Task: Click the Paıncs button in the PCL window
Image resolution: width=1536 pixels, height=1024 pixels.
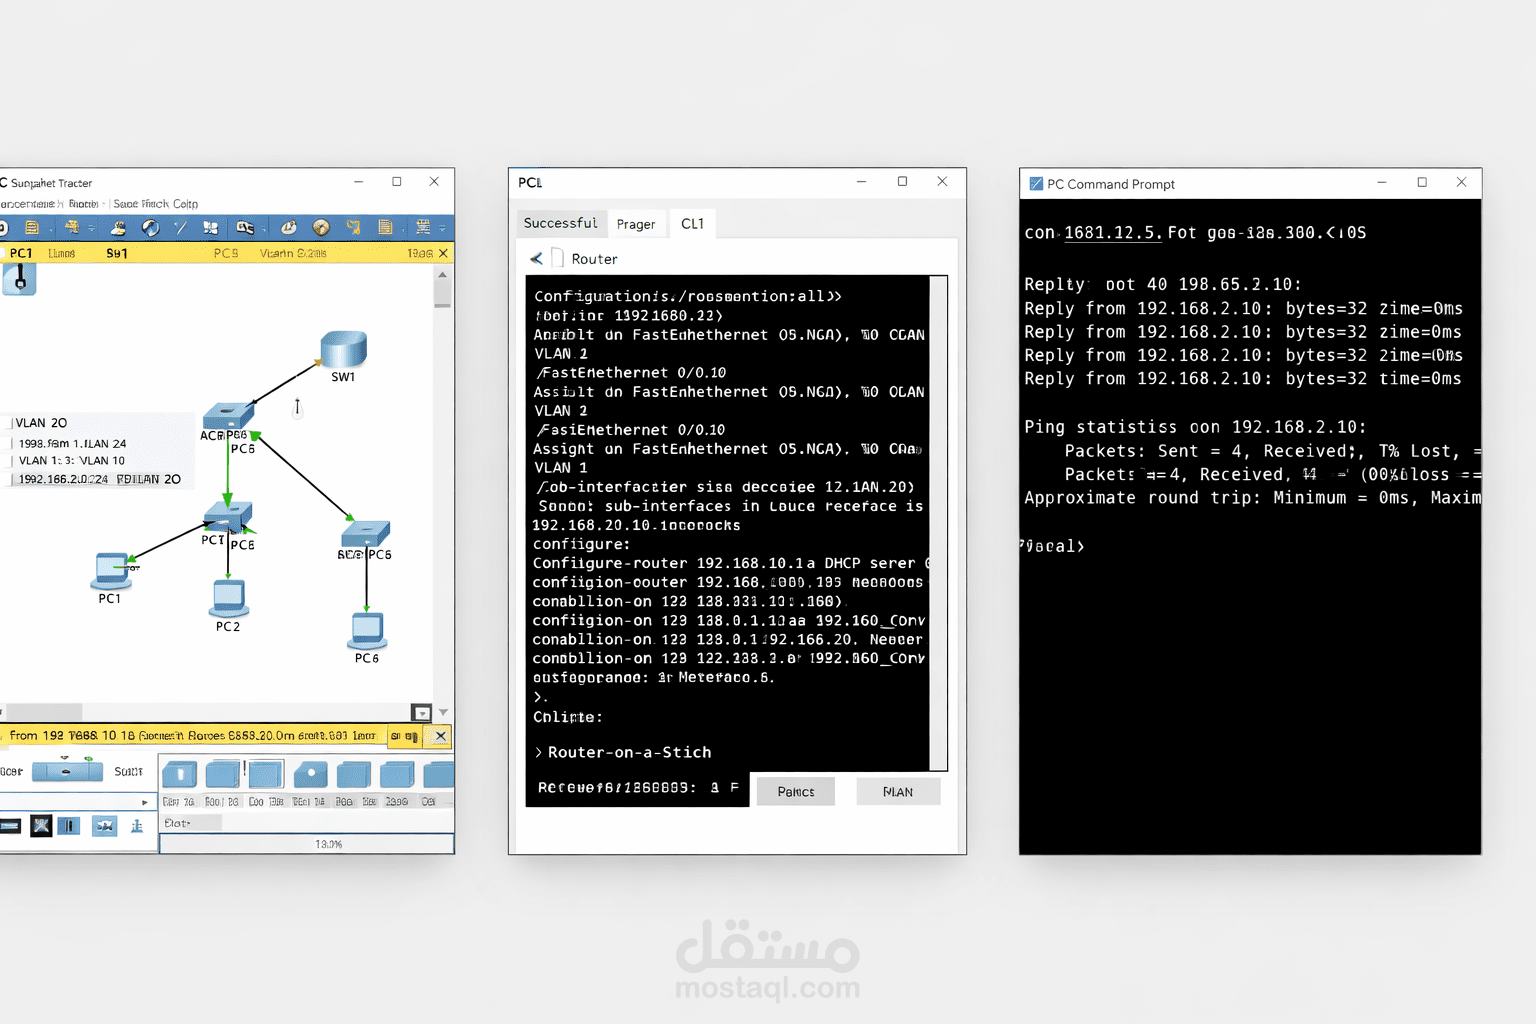Action: tap(796, 791)
